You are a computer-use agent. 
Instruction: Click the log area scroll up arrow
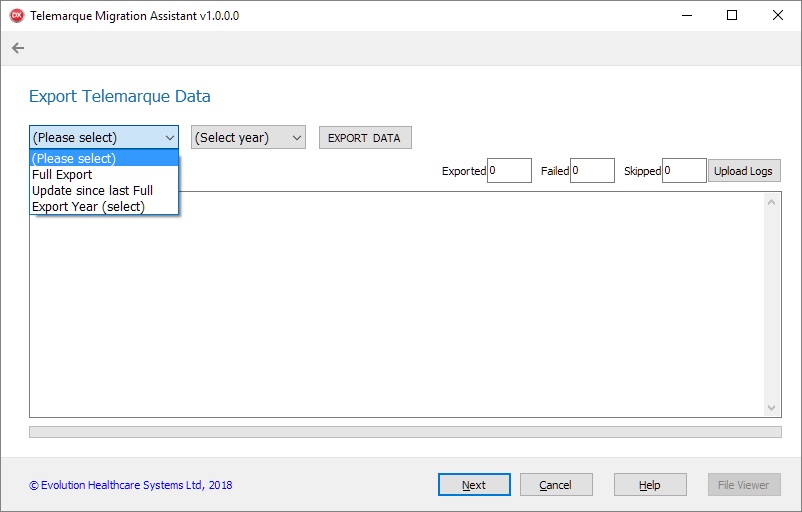tap(772, 203)
